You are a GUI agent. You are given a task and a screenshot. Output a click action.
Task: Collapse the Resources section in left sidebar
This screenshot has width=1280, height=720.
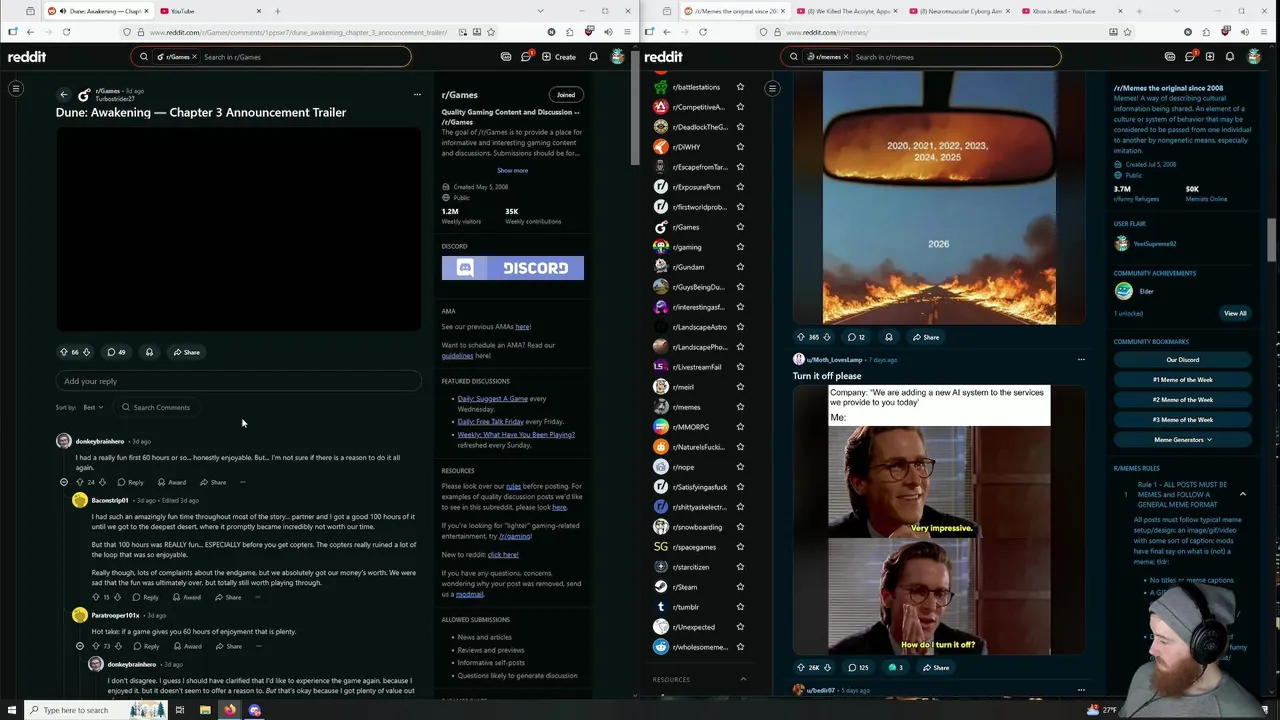click(x=743, y=679)
